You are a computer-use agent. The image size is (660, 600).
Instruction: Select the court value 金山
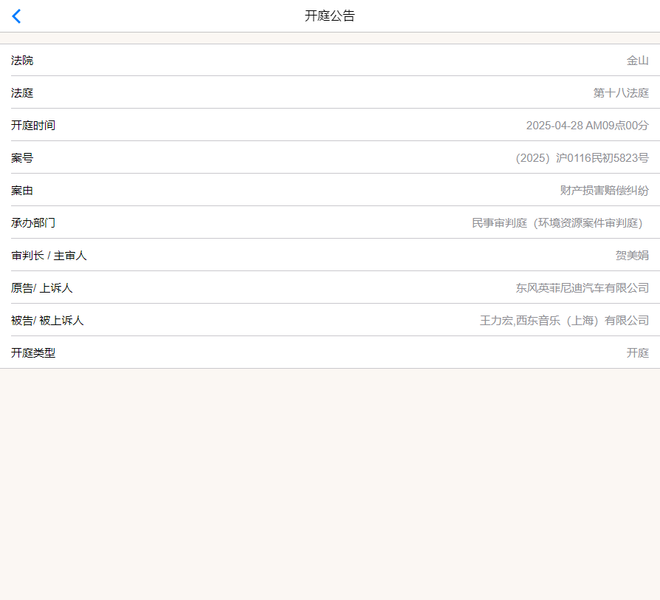pyautogui.click(x=637, y=61)
